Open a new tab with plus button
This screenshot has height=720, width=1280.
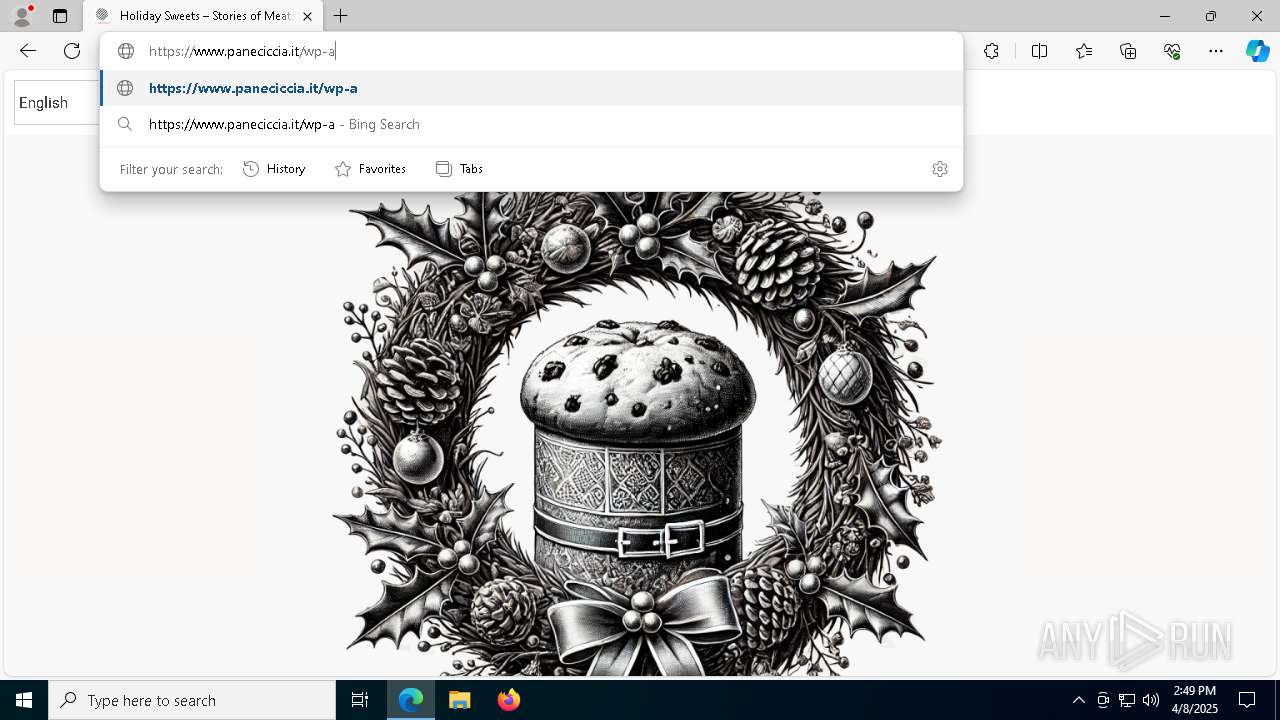[341, 16]
